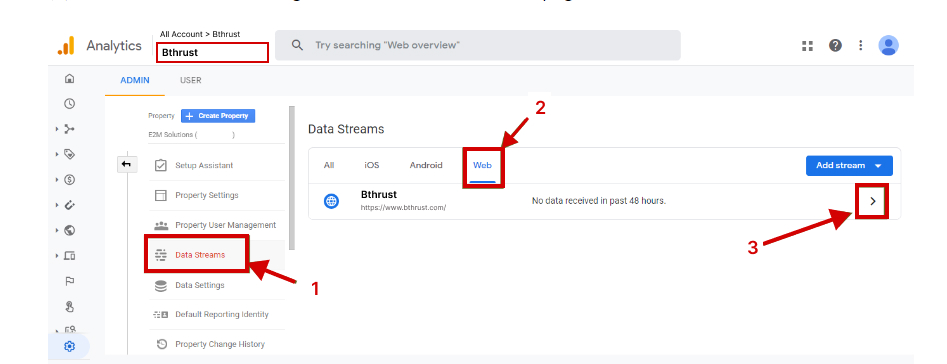
Task: Click the Default Reporting Identity icon
Action: (161, 315)
